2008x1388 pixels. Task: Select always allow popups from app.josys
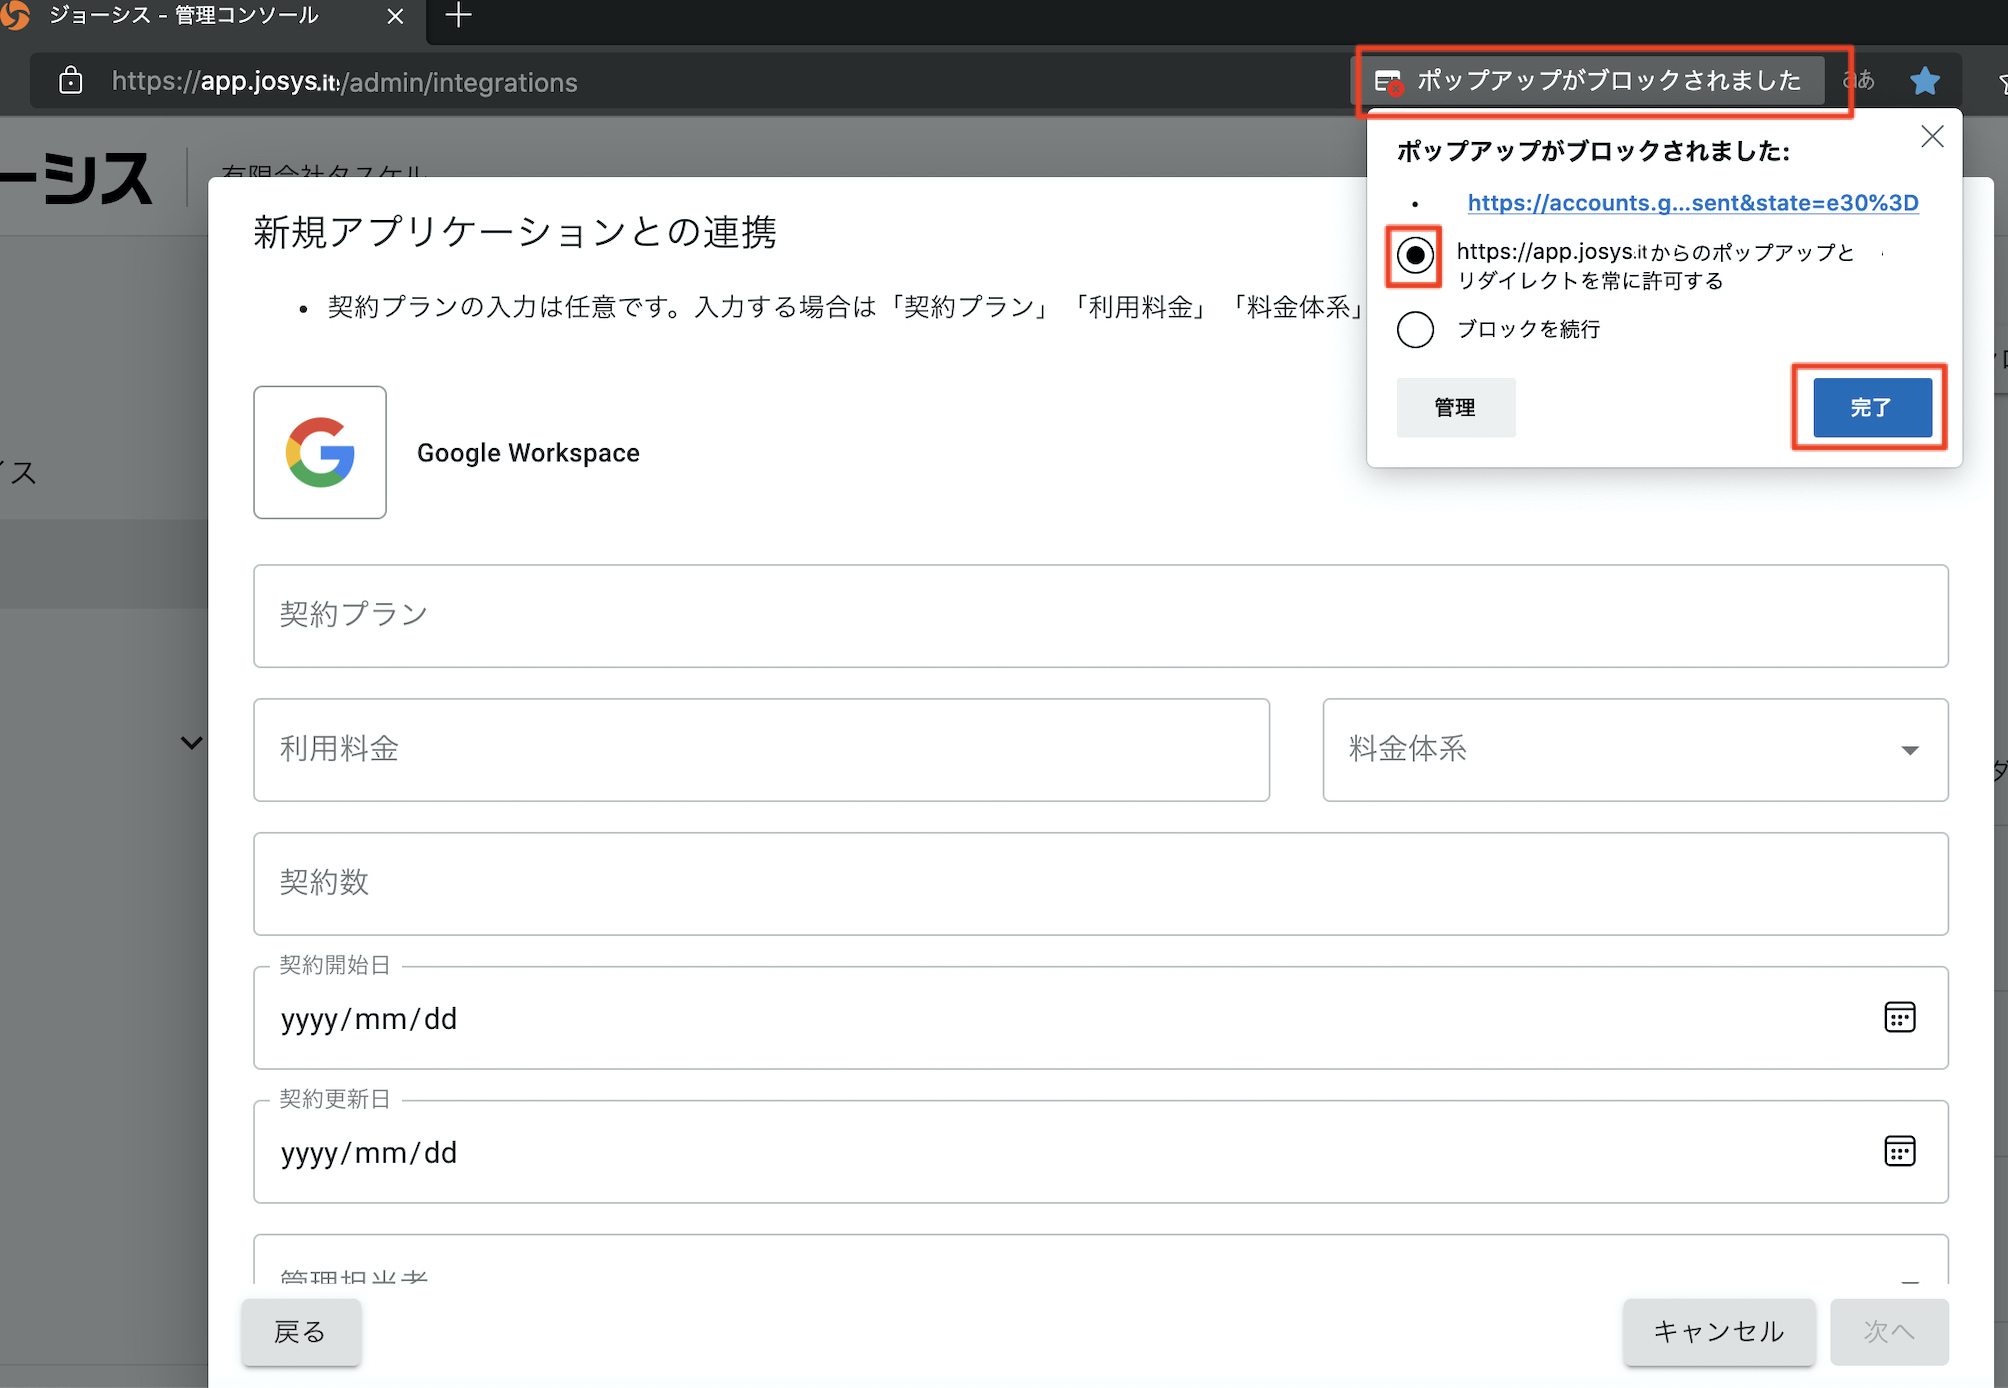(1415, 256)
